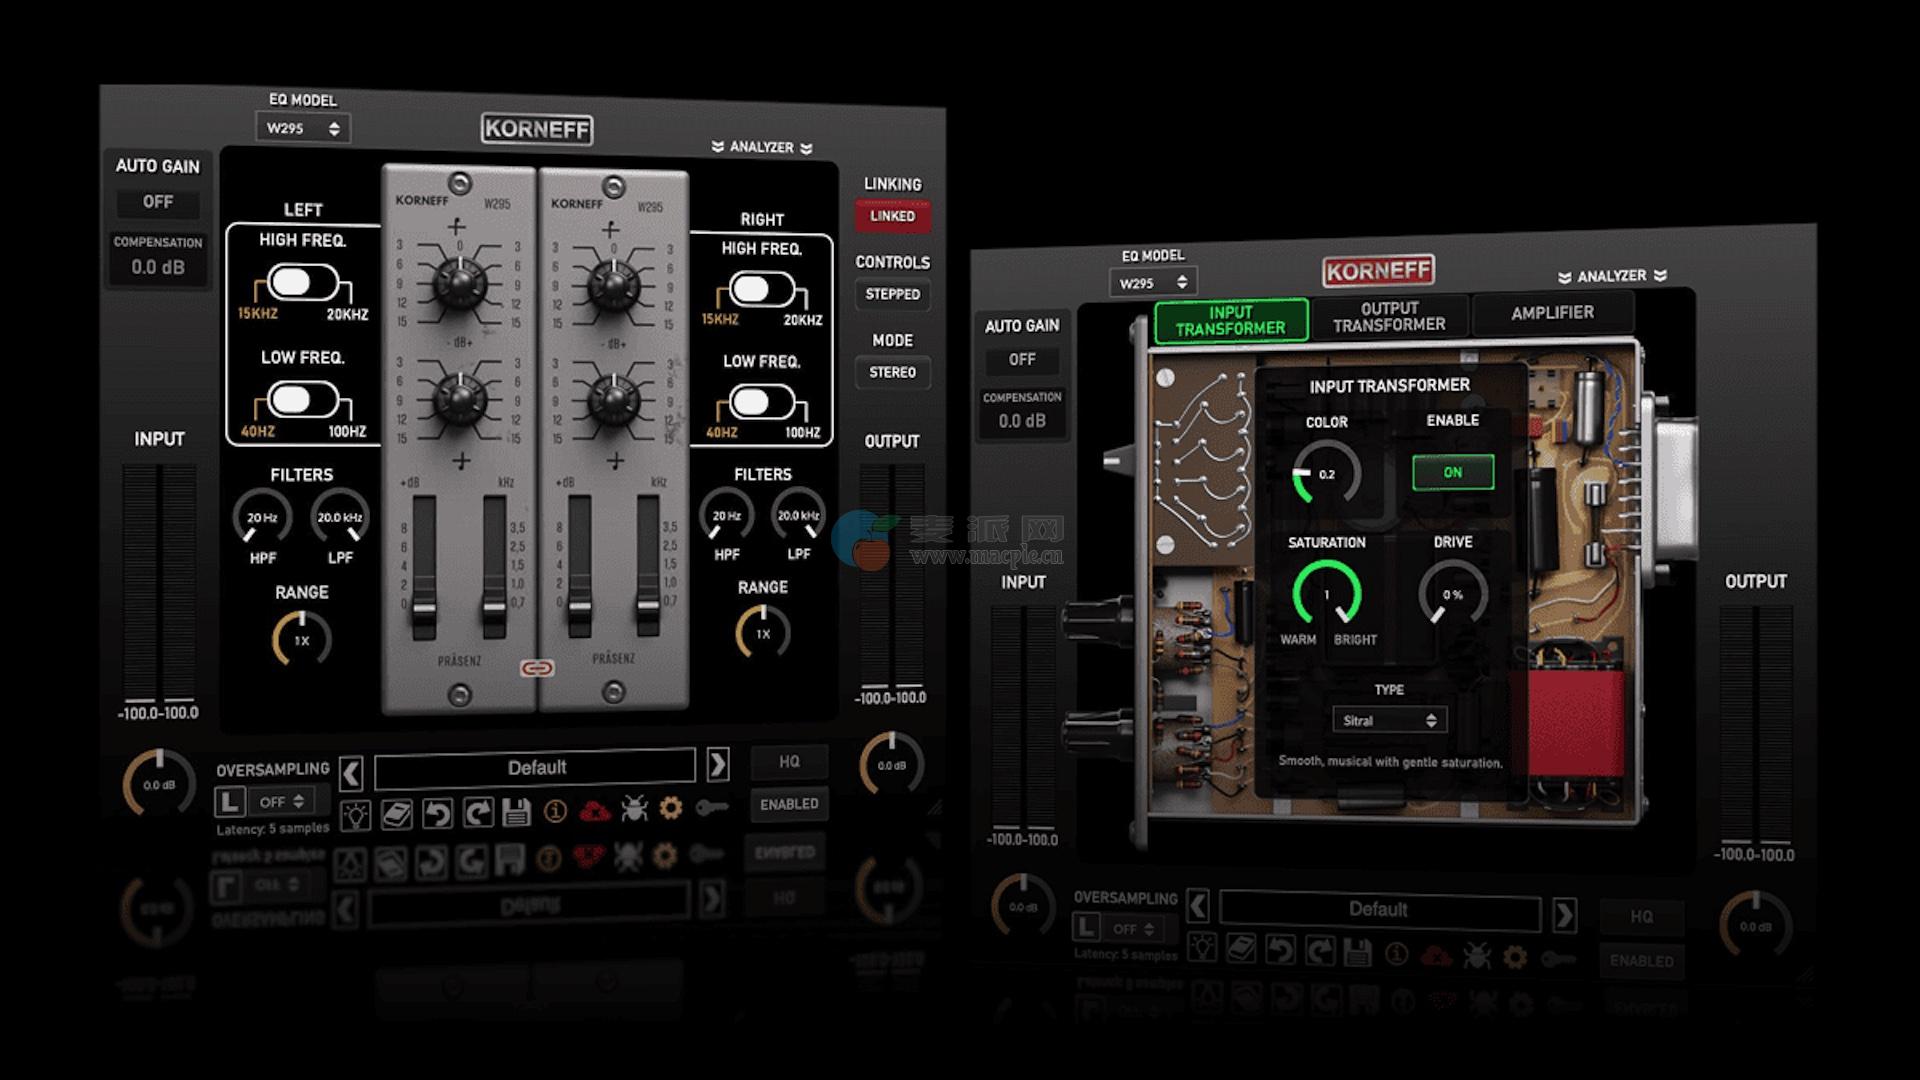
Task: Expand the ANALYZER panel in left plugin
Action: pos(762,147)
